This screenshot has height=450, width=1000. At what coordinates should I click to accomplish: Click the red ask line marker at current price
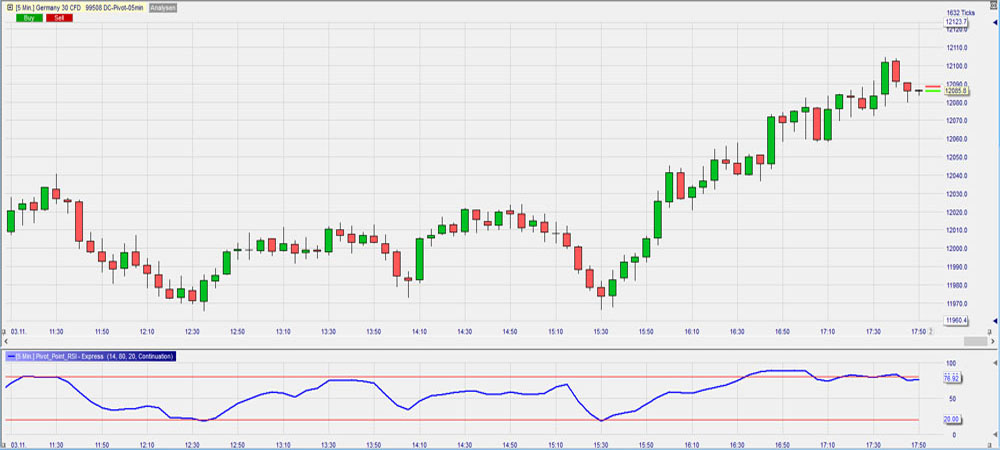[933, 88]
